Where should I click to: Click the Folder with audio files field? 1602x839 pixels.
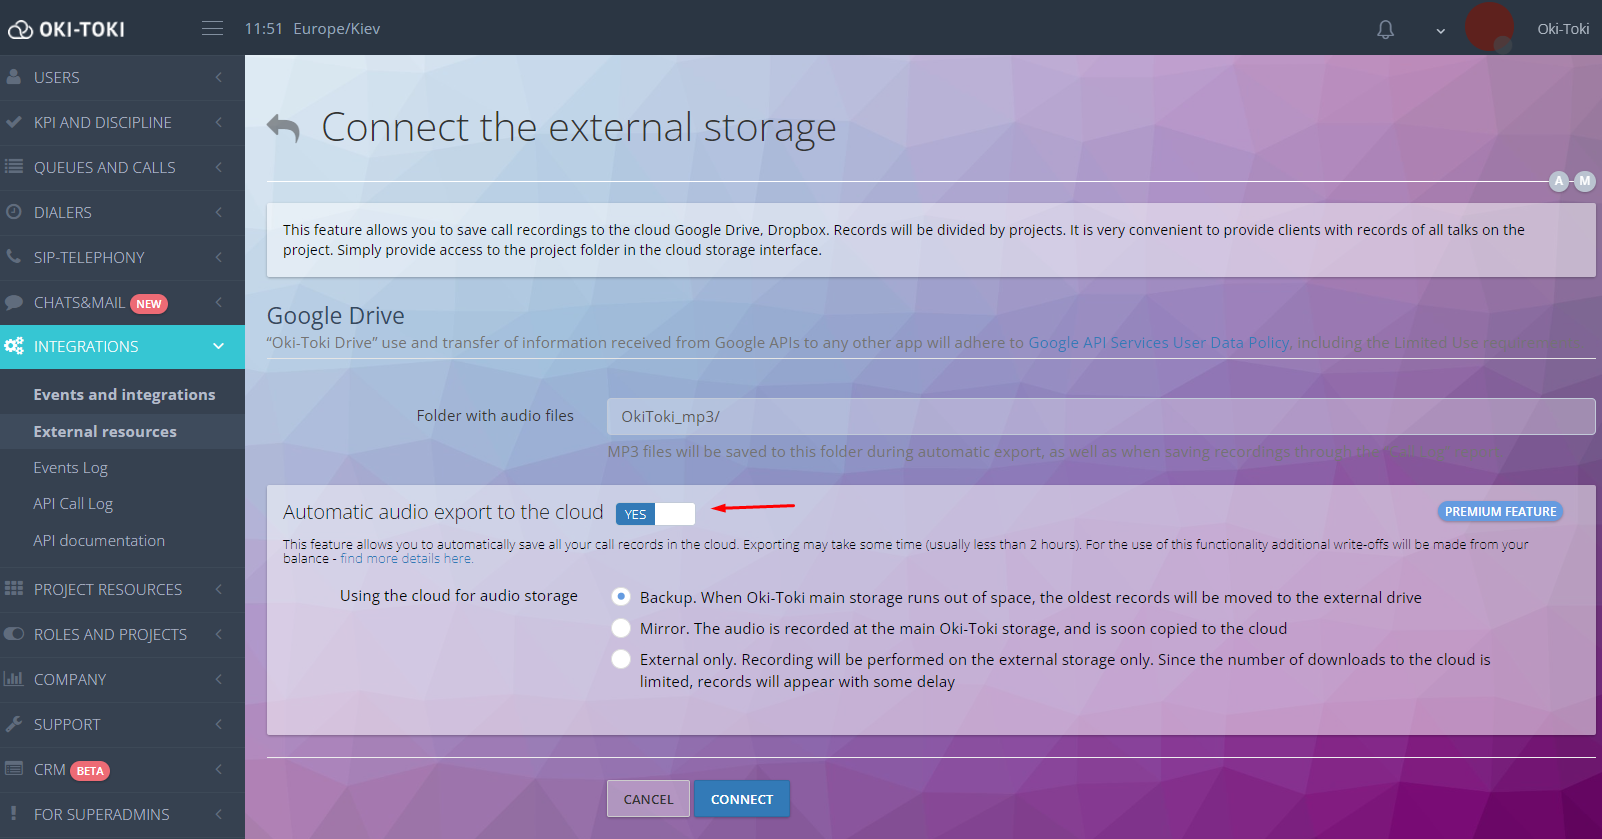pos(1101,416)
